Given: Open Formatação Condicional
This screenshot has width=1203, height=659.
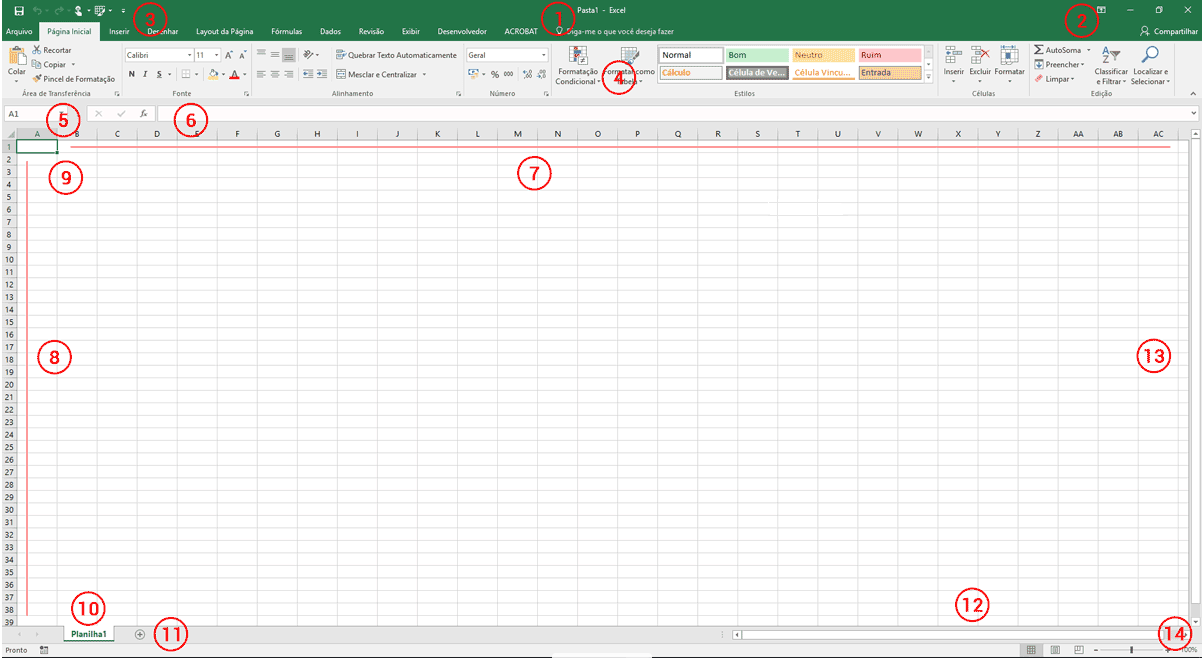Looking at the screenshot, I should pyautogui.click(x=577, y=65).
